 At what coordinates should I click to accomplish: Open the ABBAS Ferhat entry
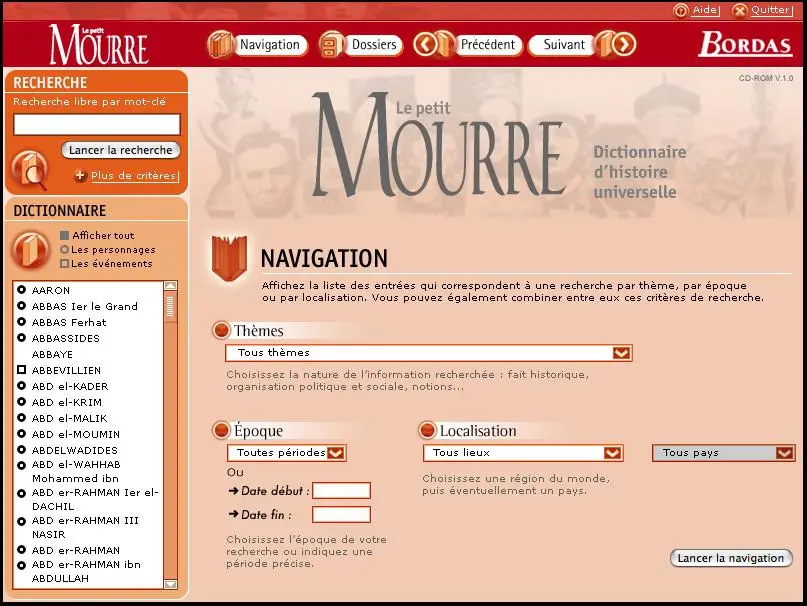pyautogui.click(x=69, y=322)
